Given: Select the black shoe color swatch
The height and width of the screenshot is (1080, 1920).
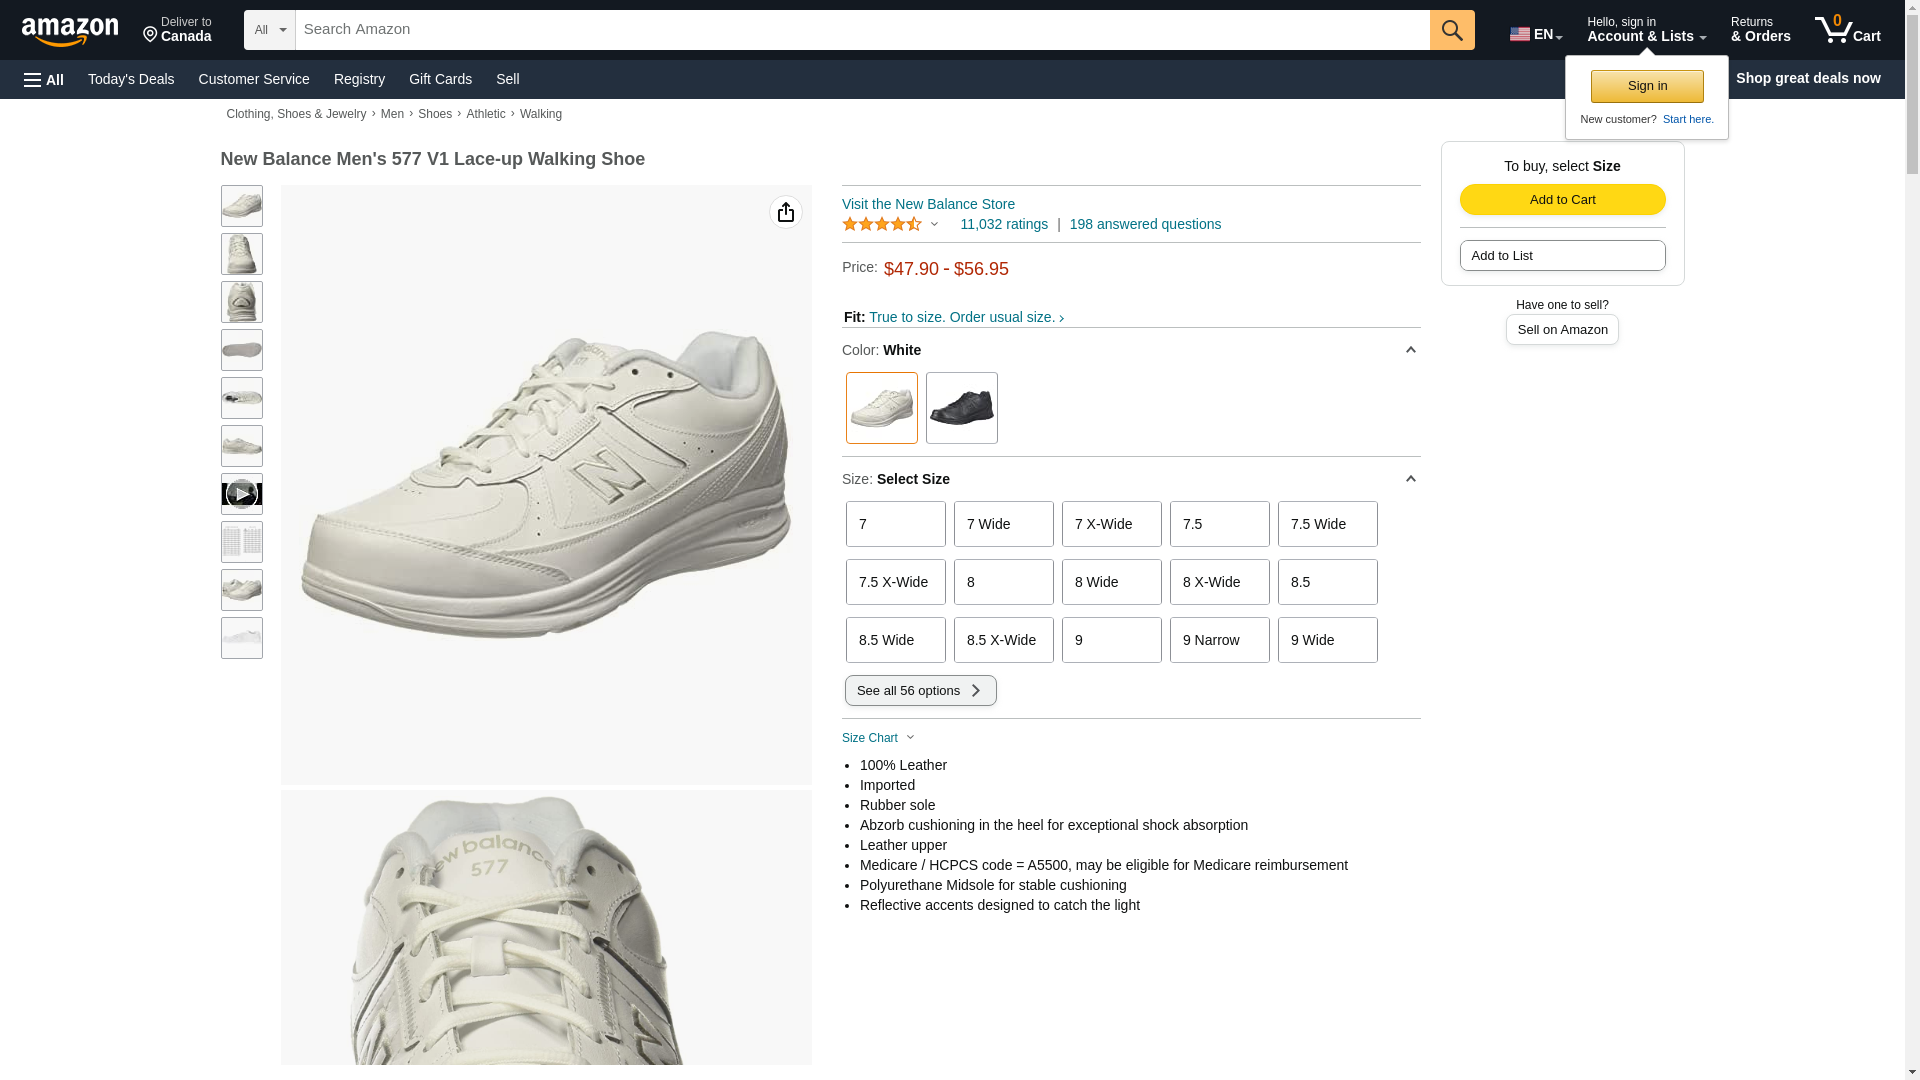Looking at the screenshot, I should coord(961,408).
